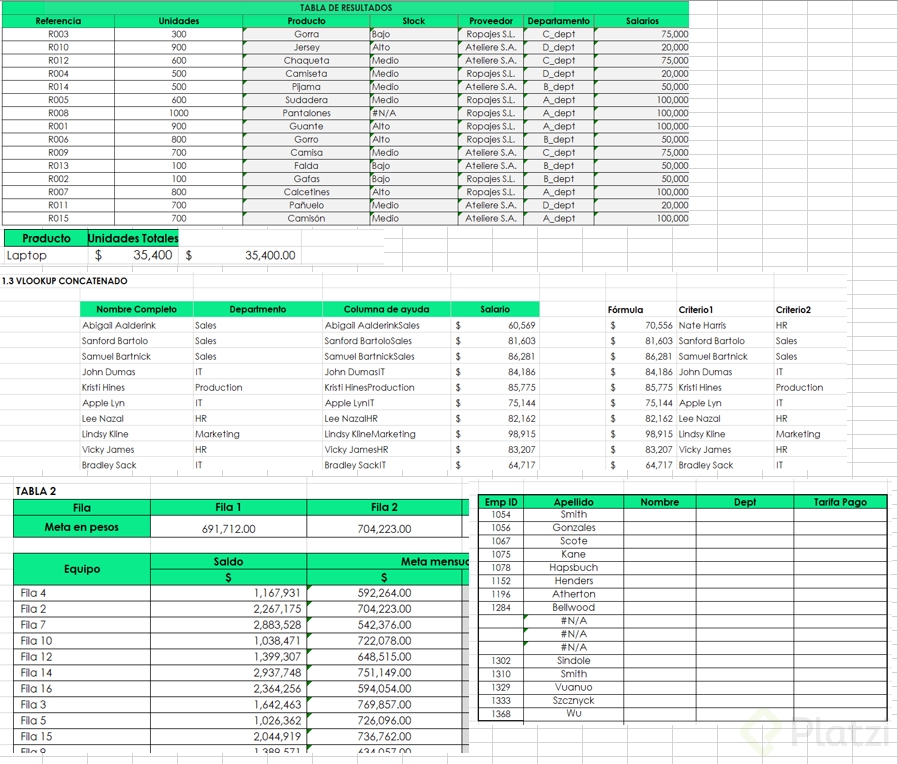Select reference cell R010

tap(58, 48)
